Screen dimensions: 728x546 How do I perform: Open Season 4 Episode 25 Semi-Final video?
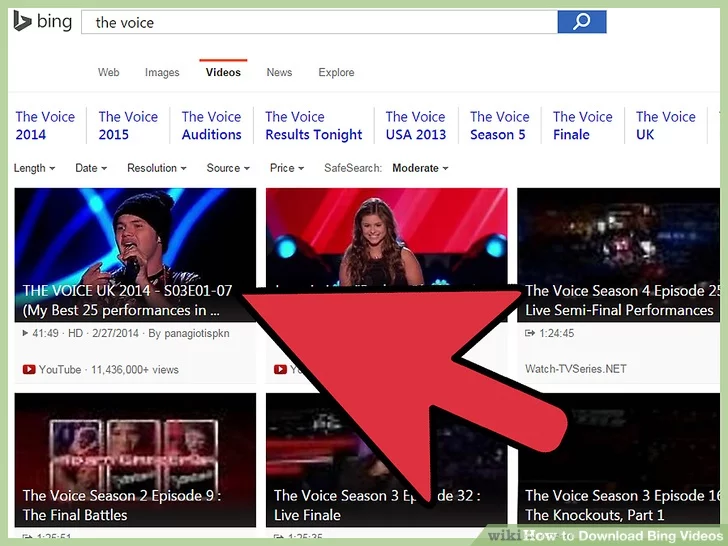coord(618,255)
